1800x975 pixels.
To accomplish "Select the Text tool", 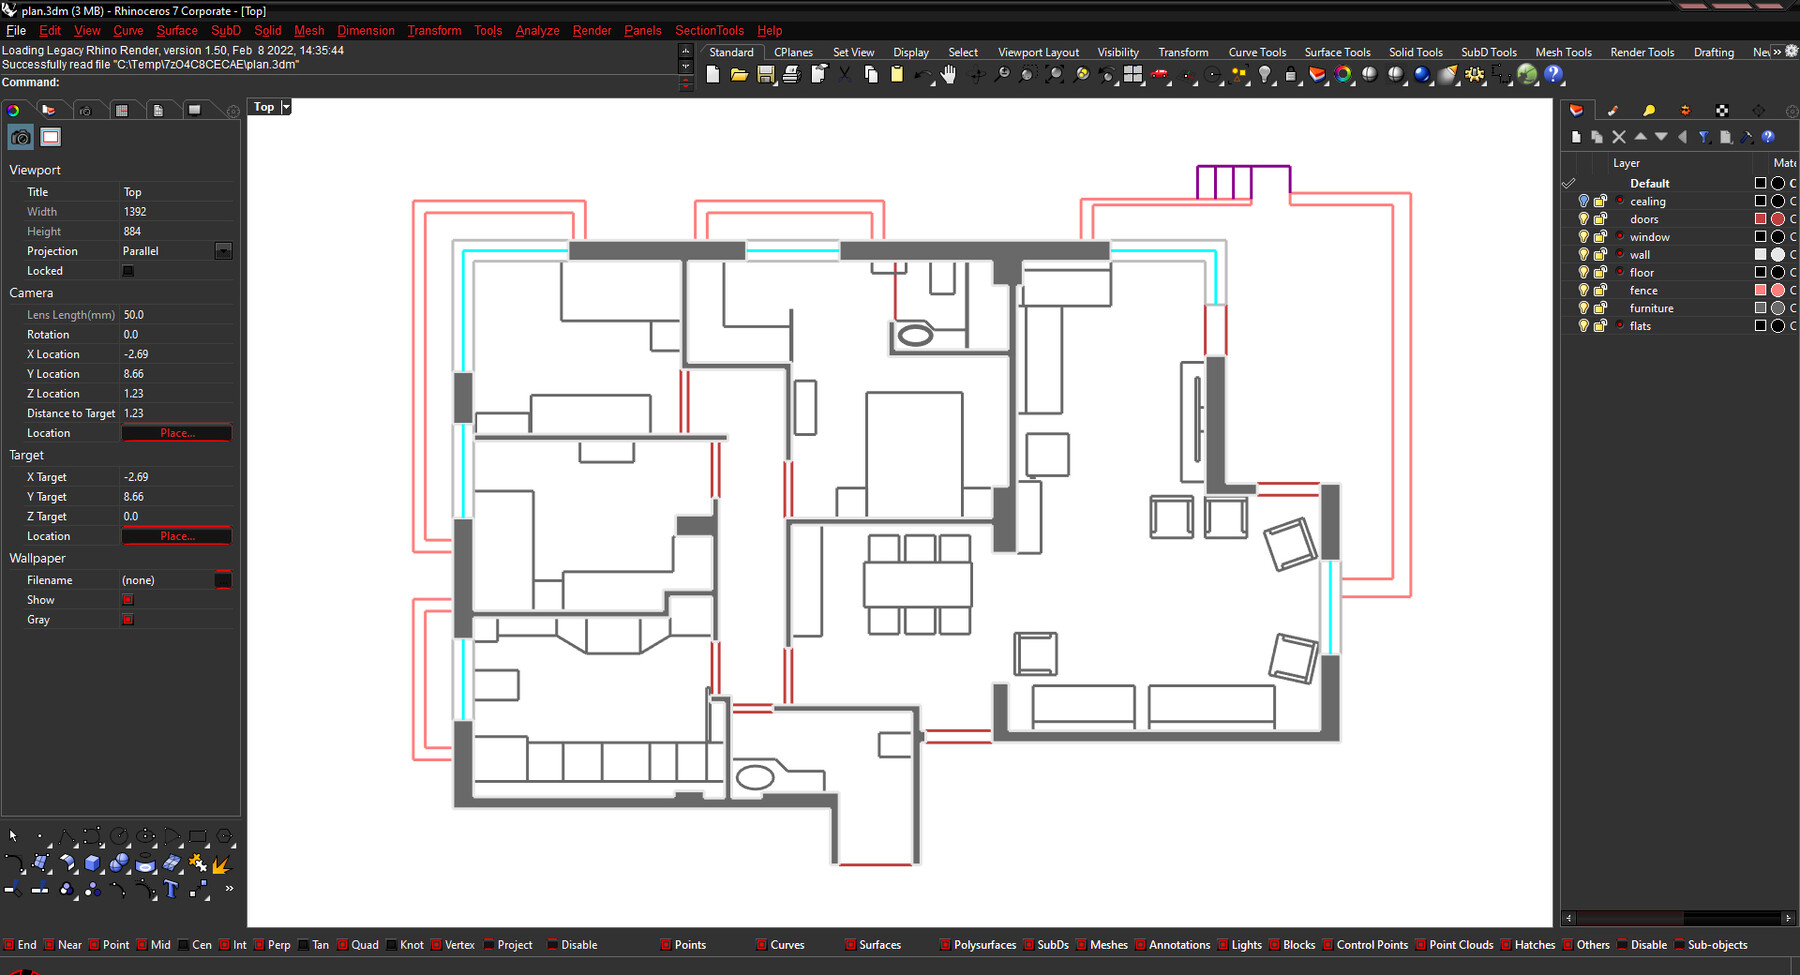I will 170,890.
